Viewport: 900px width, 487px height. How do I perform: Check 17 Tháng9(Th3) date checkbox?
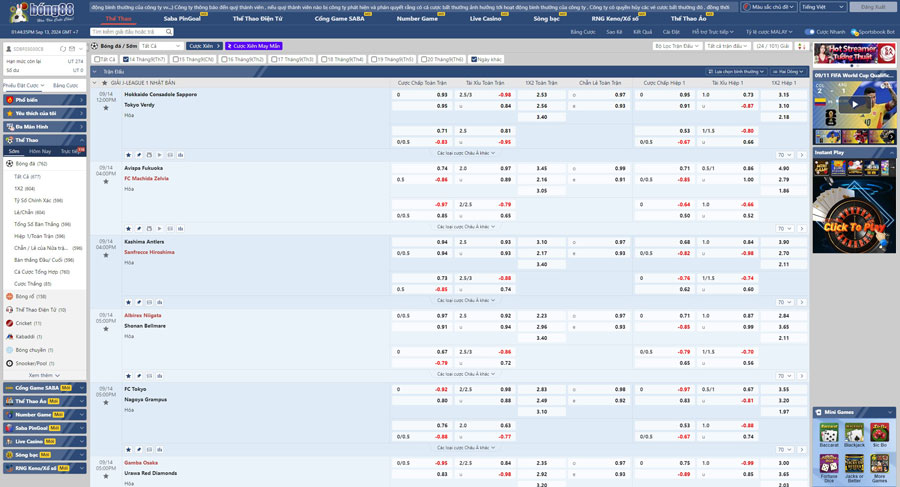(274, 59)
